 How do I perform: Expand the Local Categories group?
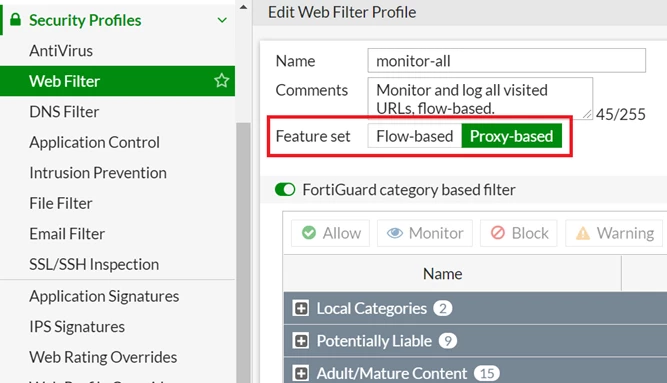(x=301, y=308)
